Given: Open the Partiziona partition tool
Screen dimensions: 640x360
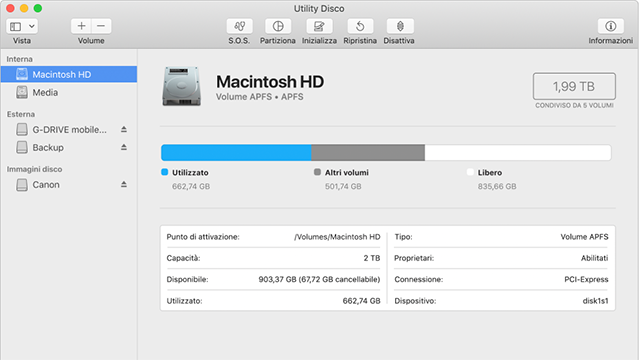Looking at the screenshot, I should pyautogui.click(x=278, y=27).
